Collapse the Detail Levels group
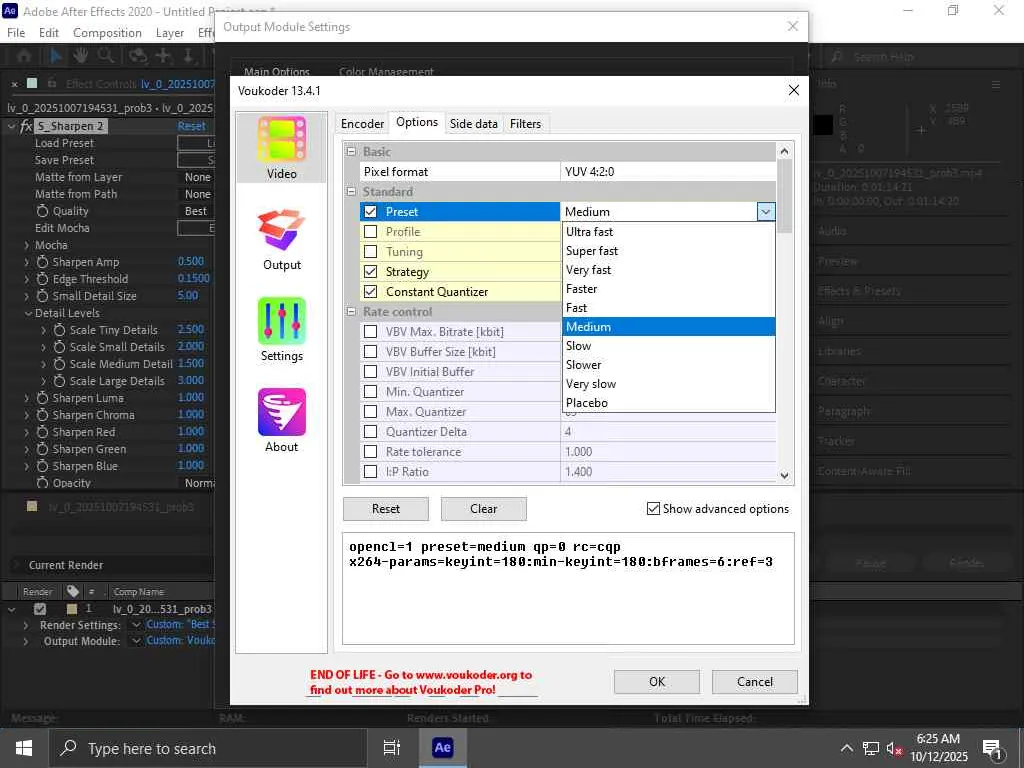The image size is (1024, 768). click(x=28, y=313)
